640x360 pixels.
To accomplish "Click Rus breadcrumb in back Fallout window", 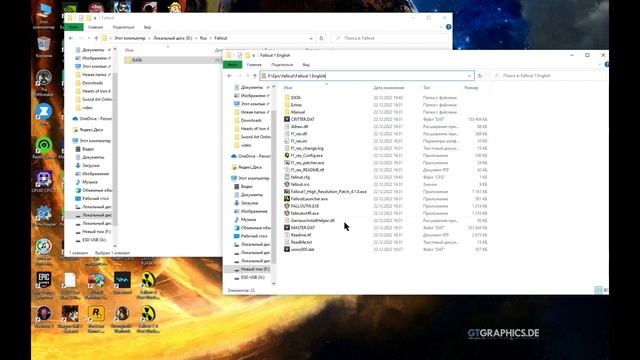I will coord(203,38).
